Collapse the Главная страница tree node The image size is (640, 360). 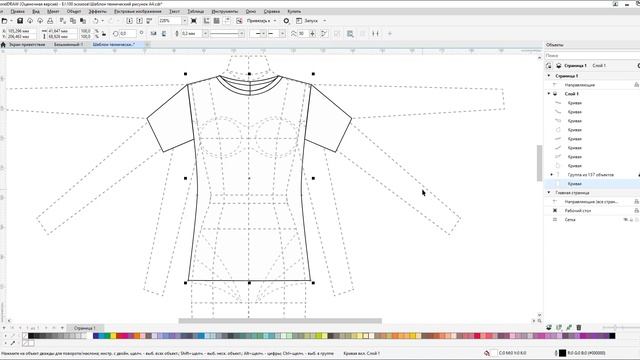click(549, 193)
